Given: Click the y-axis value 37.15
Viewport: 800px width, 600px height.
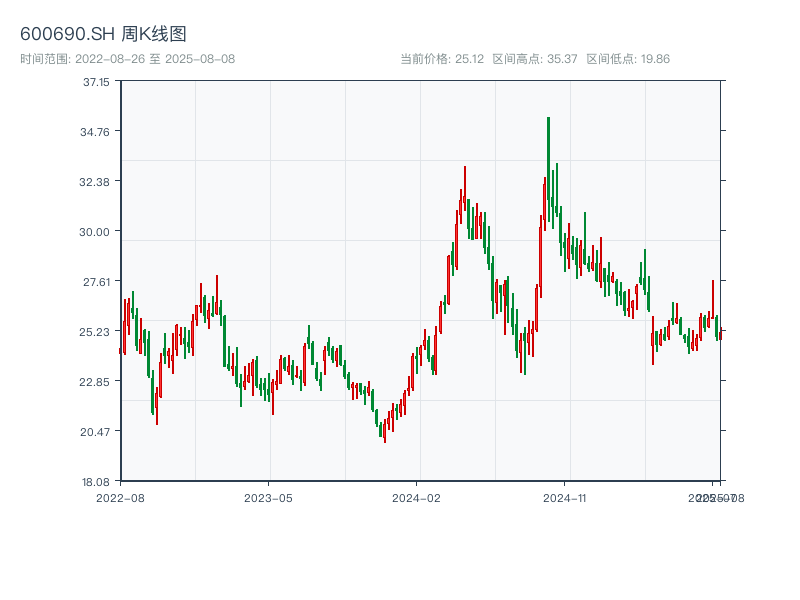Looking at the screenshot, I should [x=96, y=82].
